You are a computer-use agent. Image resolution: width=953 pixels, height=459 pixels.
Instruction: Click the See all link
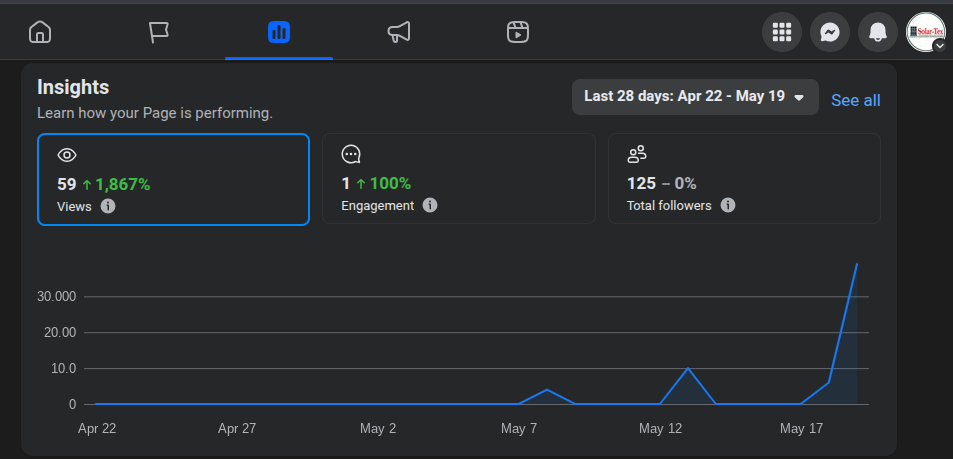tap(855, 100)
